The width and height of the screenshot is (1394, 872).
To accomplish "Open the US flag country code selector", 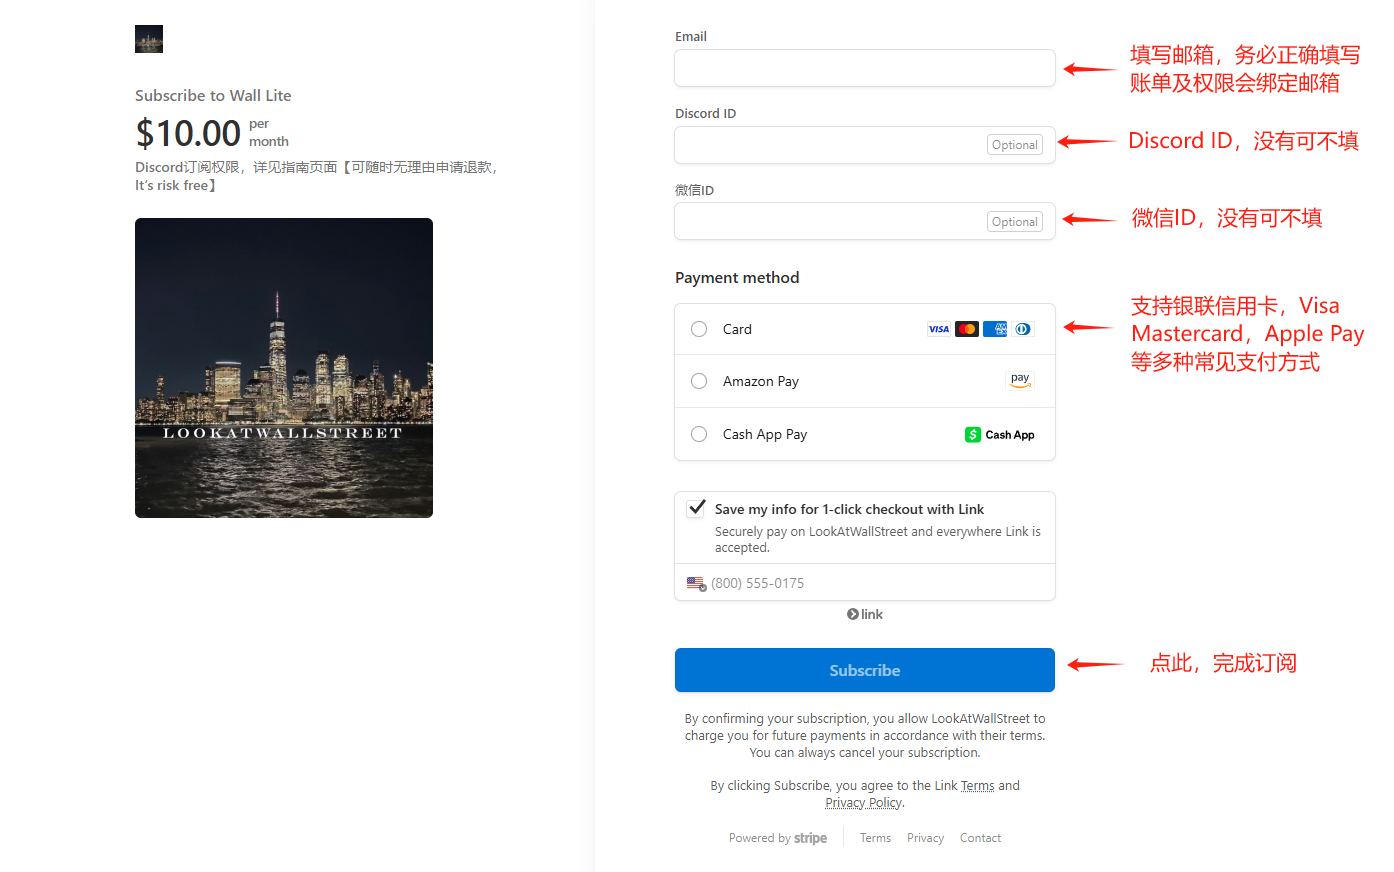I will click(697, 583).
